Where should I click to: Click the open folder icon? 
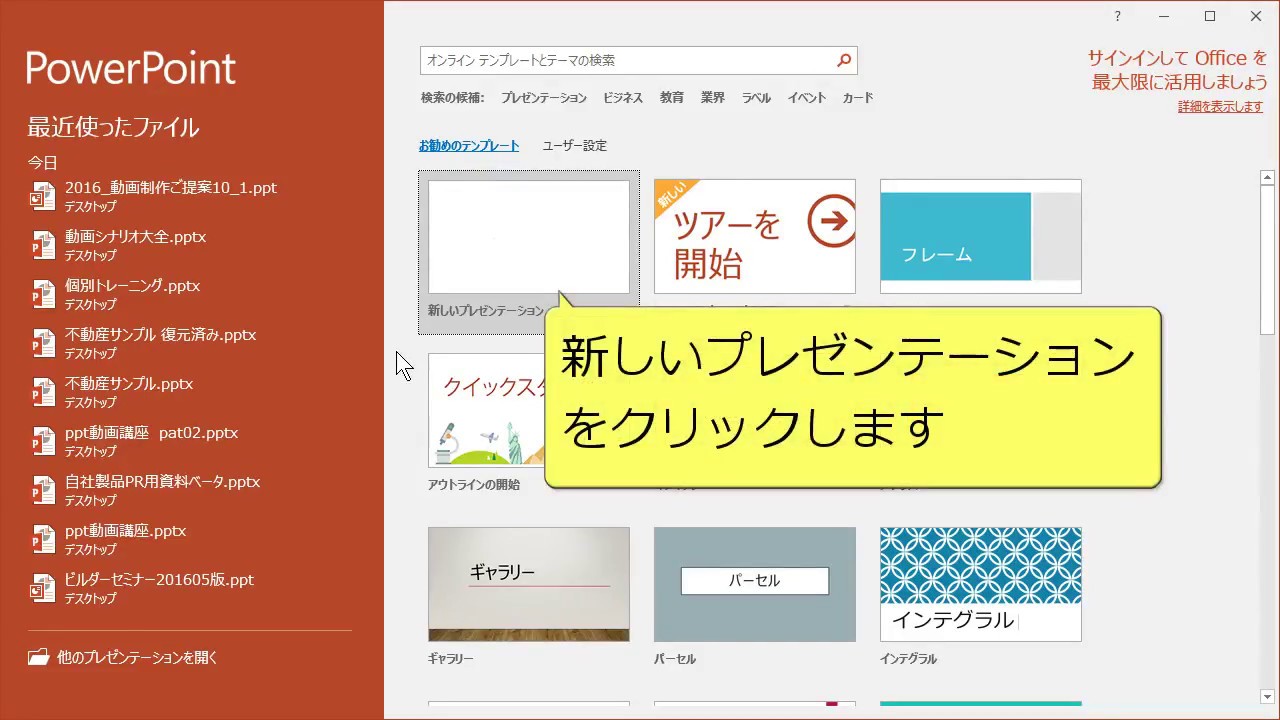pos(38,658)
